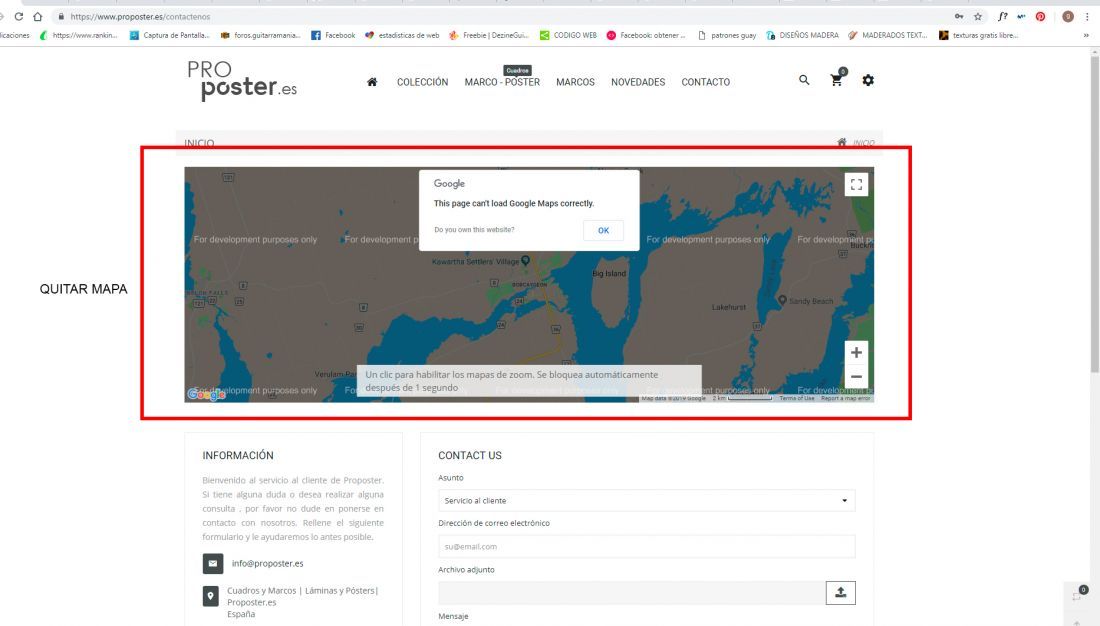The width and height of the screenshot is (1100, 626).
Task: Open the foros.guitarramania bookmark
Action: [260, 35]
